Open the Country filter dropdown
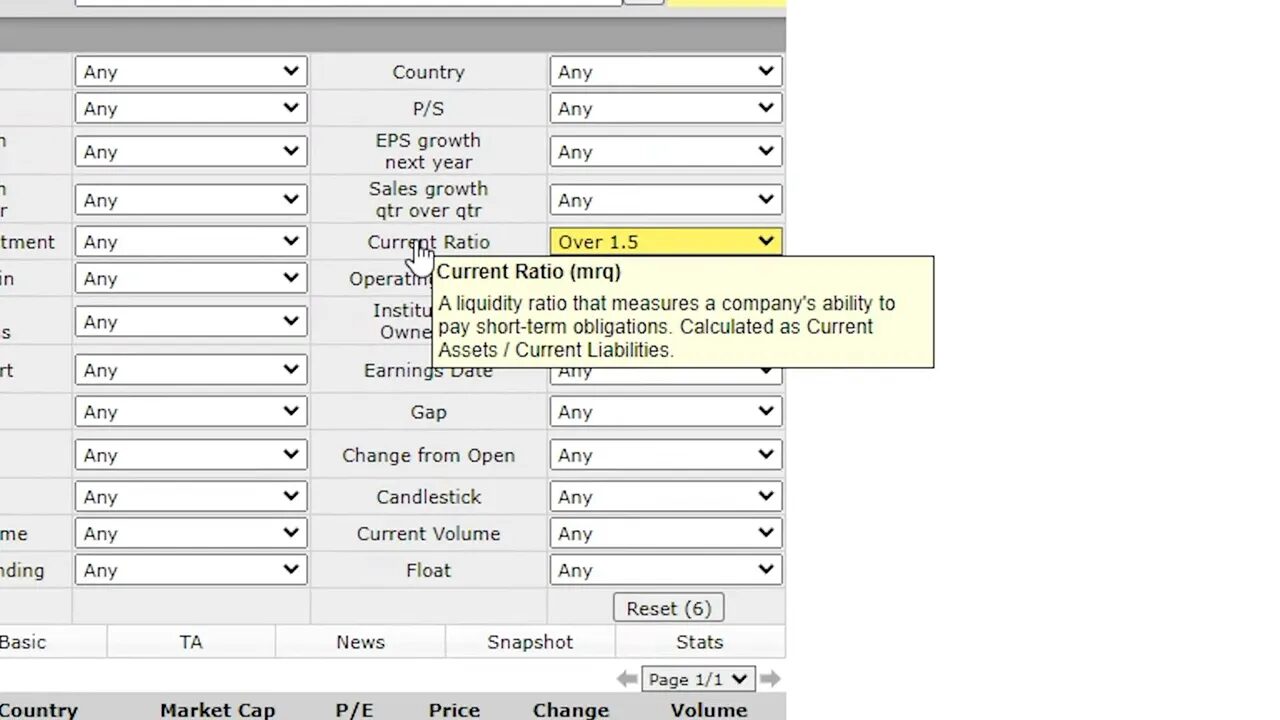The width and height of the screenshot is (1280, 720). pyautogui.click(x=665, y=71)
